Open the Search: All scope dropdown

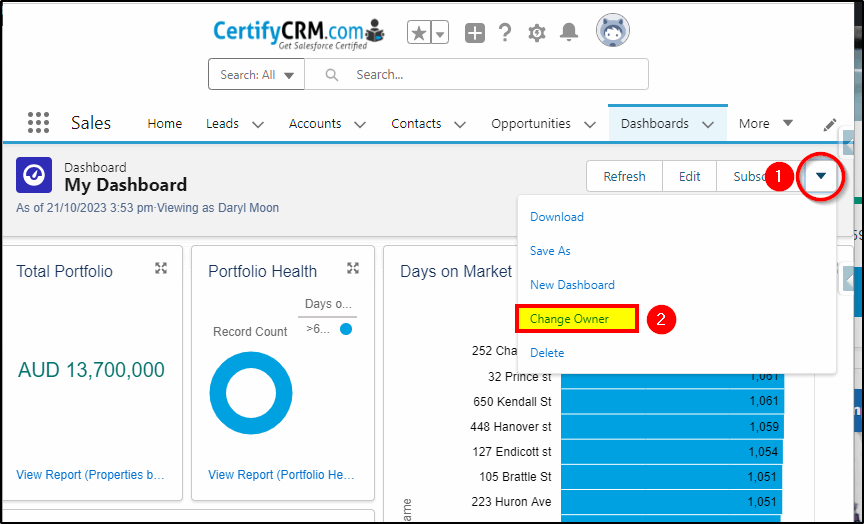click(256, 75)
